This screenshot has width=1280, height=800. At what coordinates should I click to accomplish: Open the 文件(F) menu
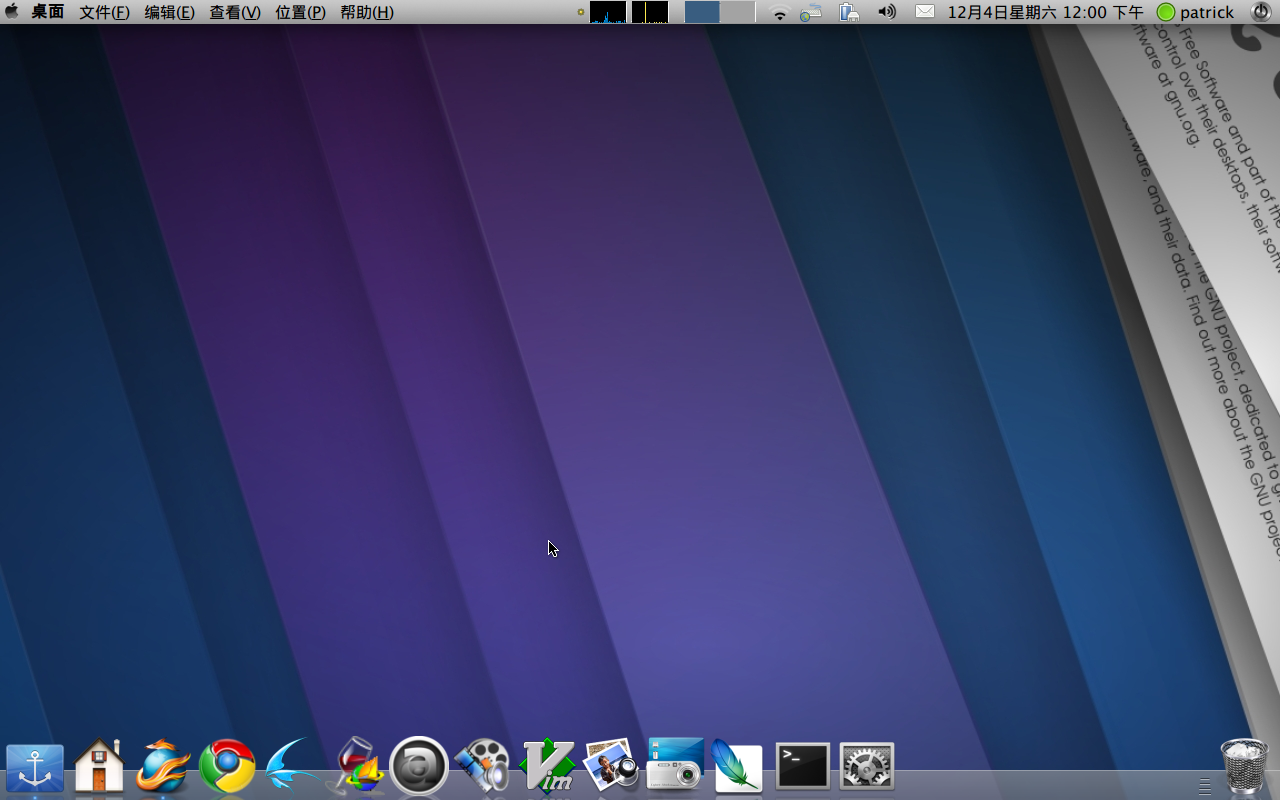pos(105,12)
